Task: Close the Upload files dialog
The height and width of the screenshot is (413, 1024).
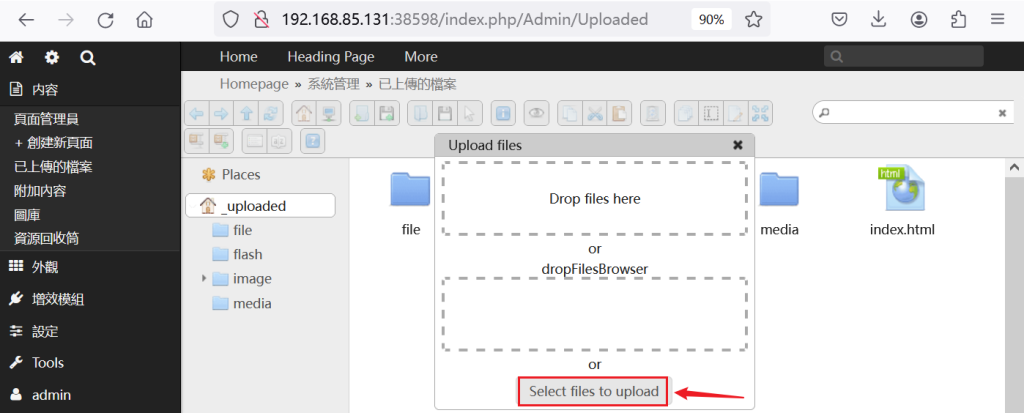Action: [737, 145]
